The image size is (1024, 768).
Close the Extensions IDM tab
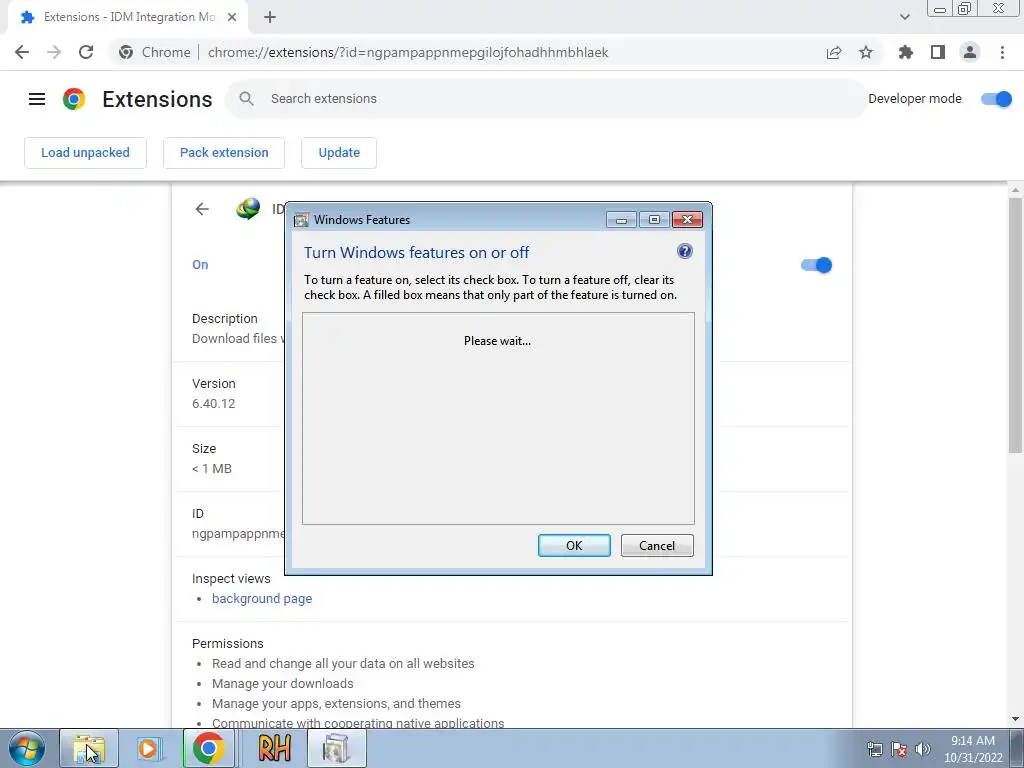click(232, 17)
